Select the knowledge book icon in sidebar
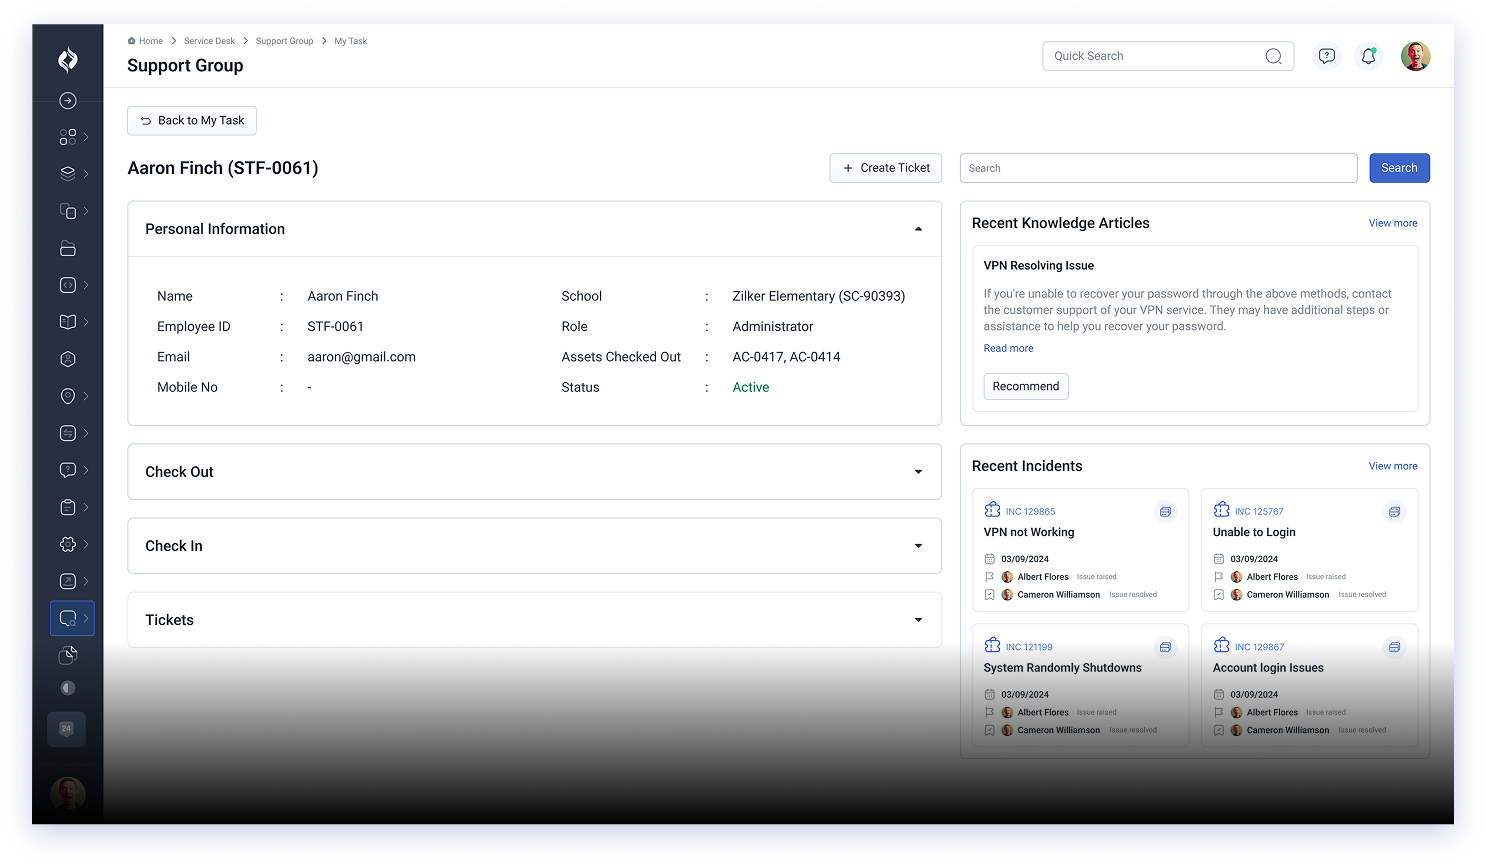The width and height of the screenshot is (1486, 865). tap(67, 321)
